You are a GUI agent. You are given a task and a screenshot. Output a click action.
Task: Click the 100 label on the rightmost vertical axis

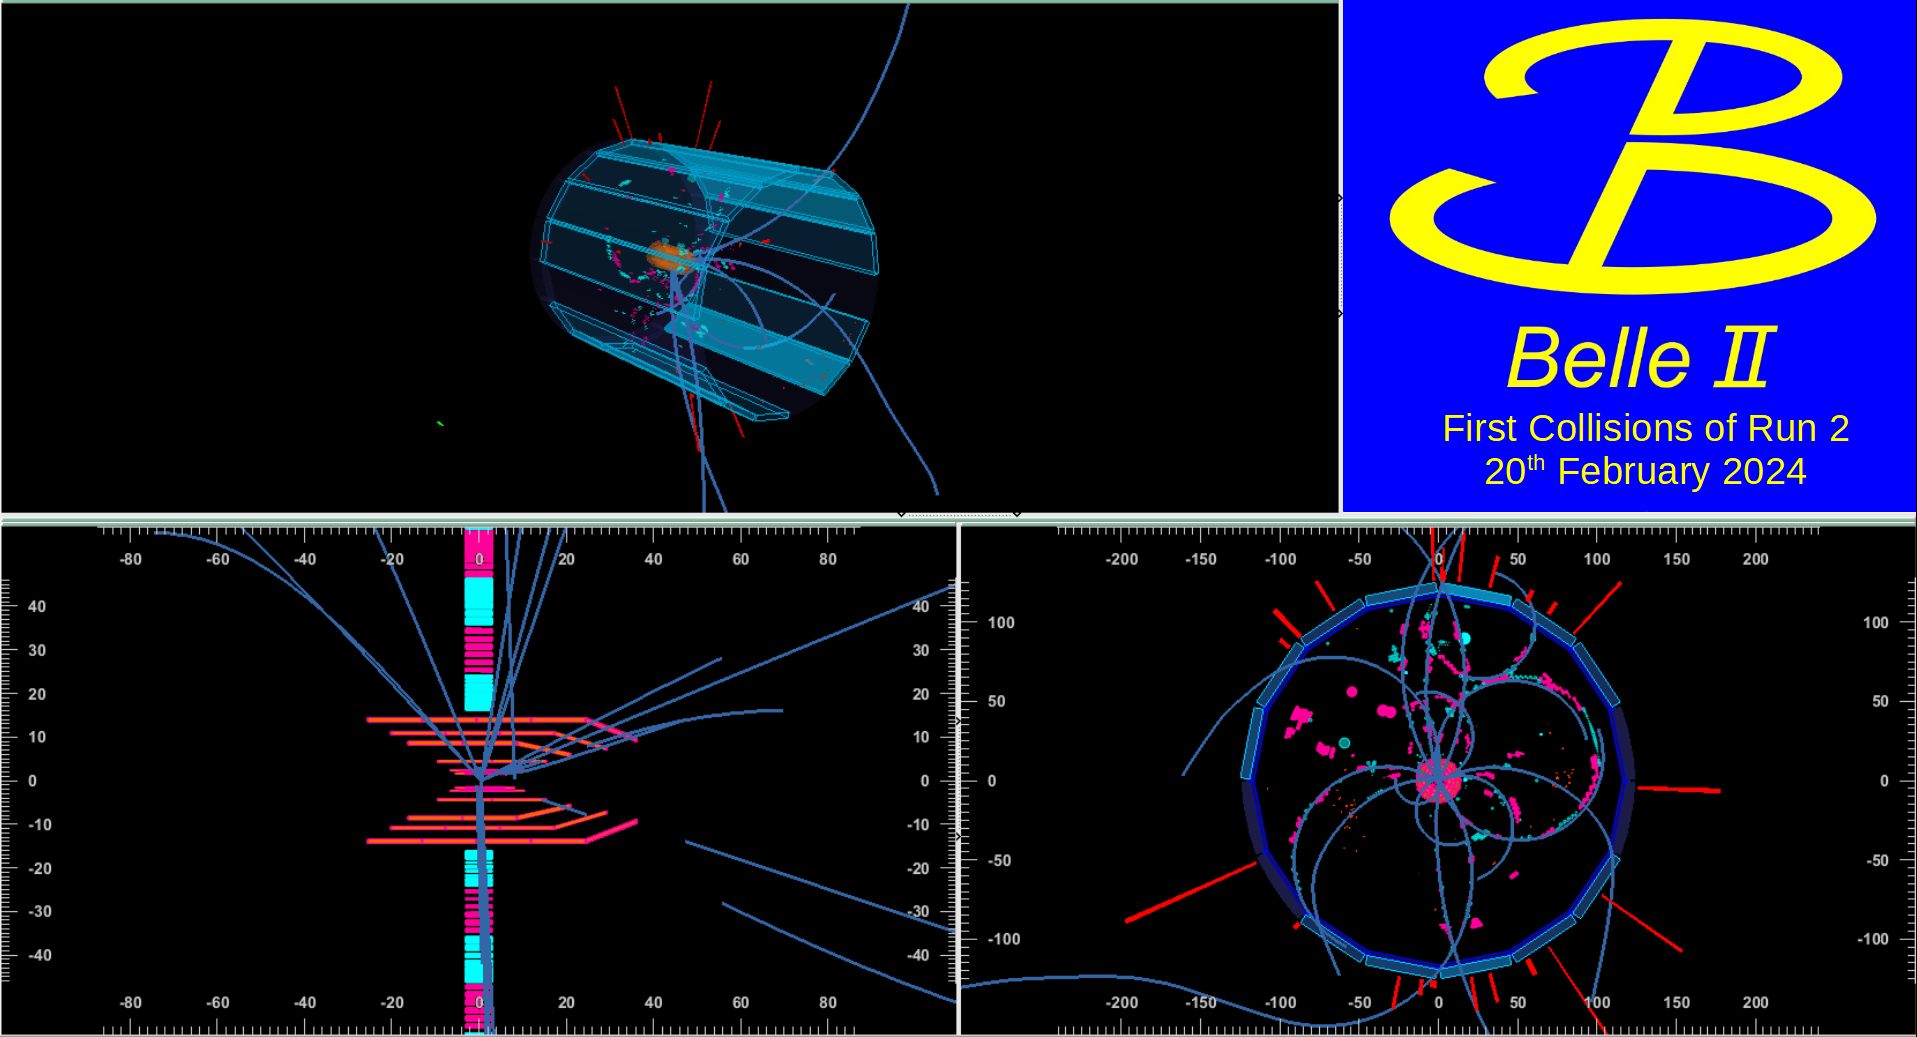(x=1878, y=622)
